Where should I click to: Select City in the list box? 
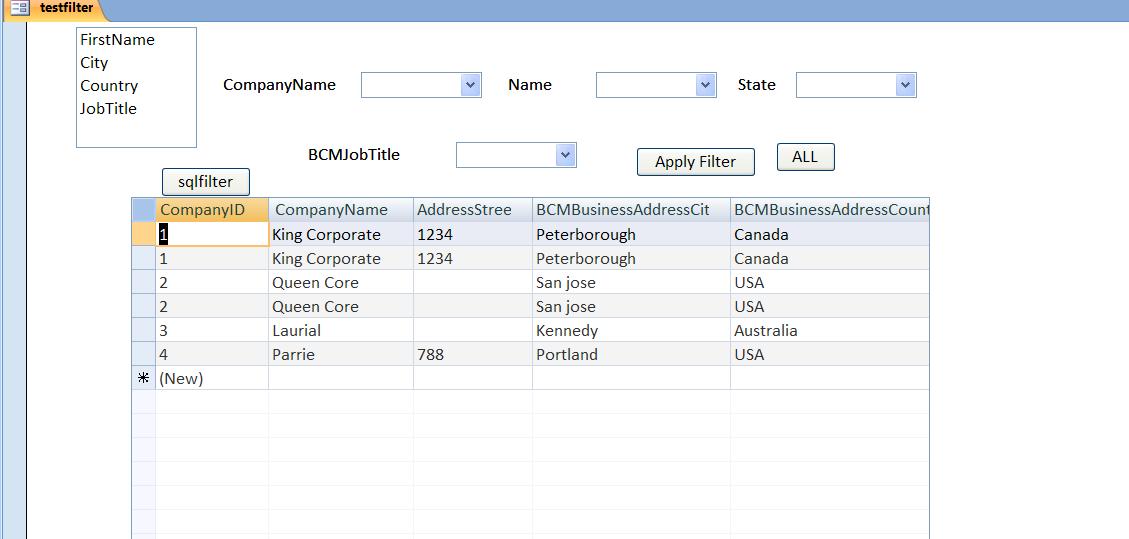pyautogui.click(x=94, y=63)
